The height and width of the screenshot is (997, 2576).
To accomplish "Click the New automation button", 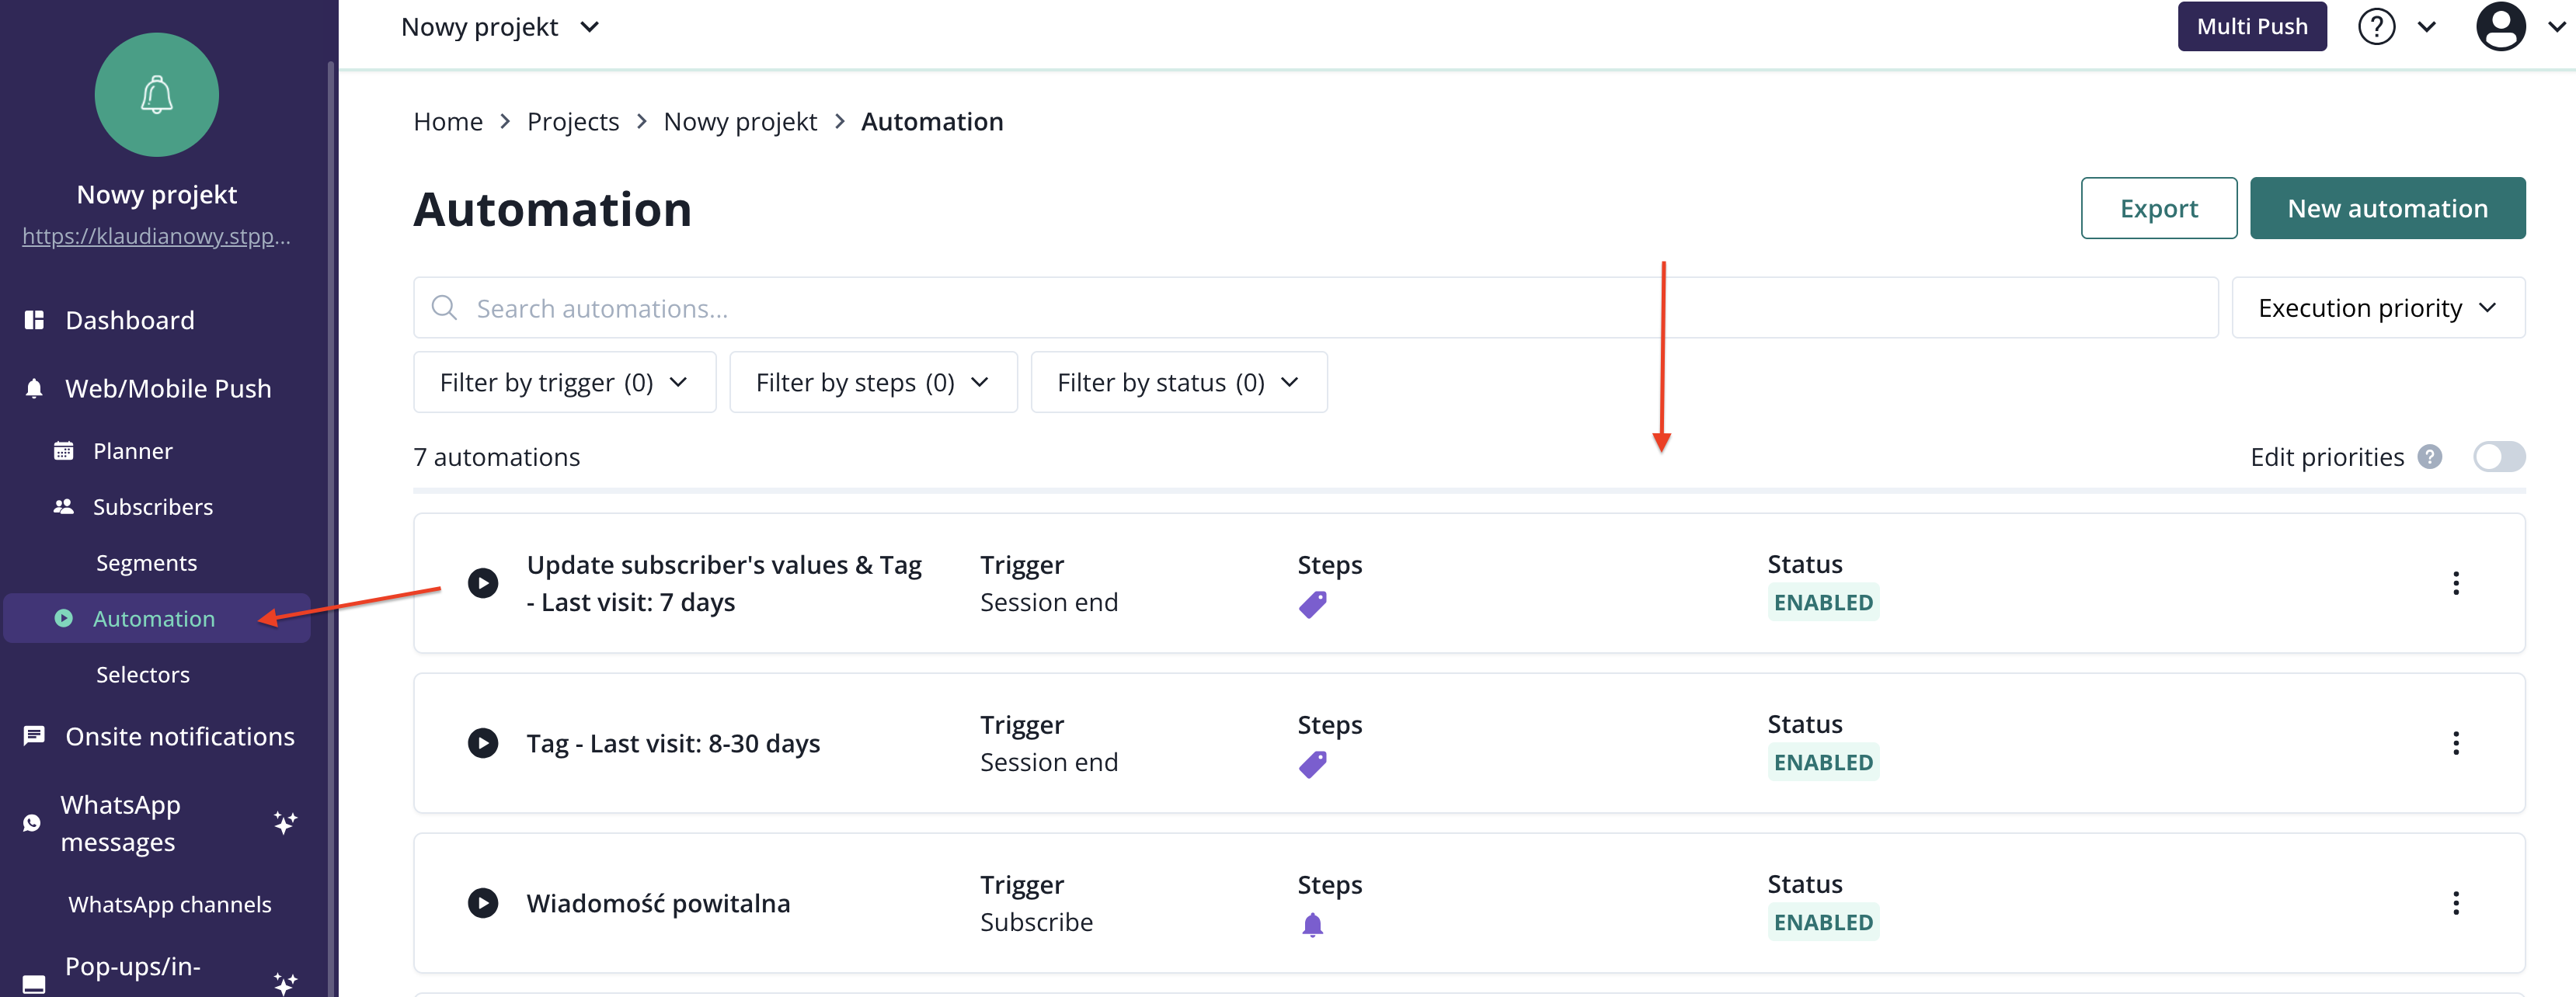I will 2387,208.
